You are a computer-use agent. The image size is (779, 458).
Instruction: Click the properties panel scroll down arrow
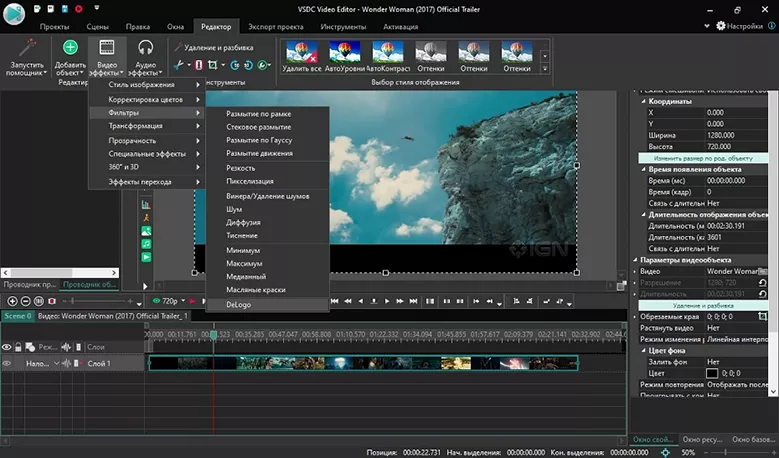pyautogui.click(x=774, y=392)
